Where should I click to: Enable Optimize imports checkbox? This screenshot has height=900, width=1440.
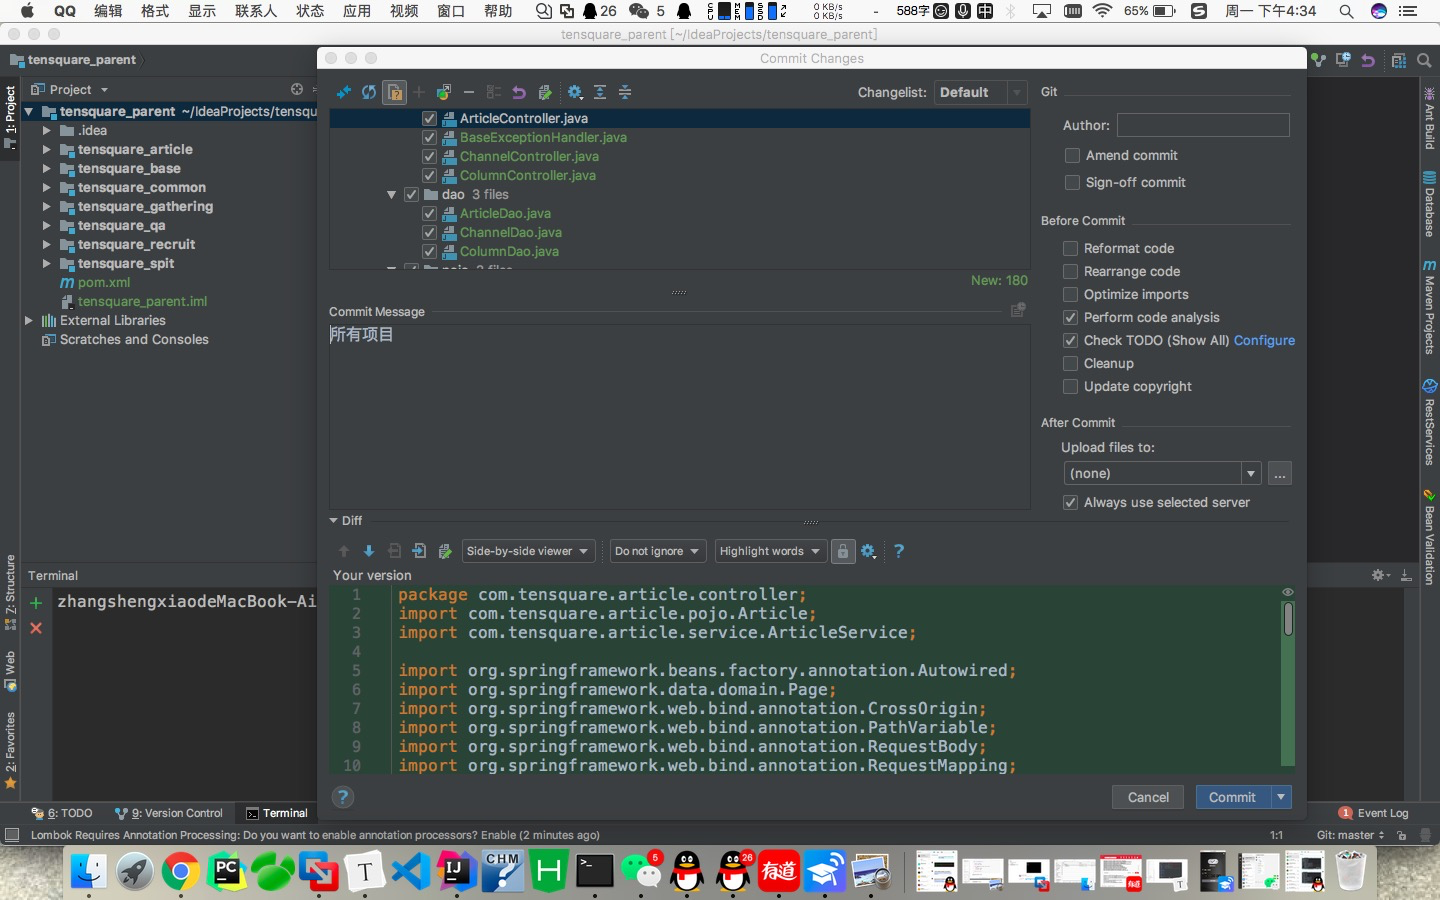click(x=1070, y=294)
